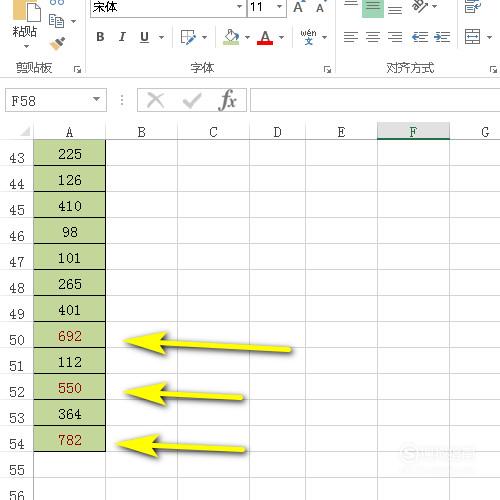This screenshot has height=500, width=500.
Task: Click cell containing 692
Action: tap(70, 335)
